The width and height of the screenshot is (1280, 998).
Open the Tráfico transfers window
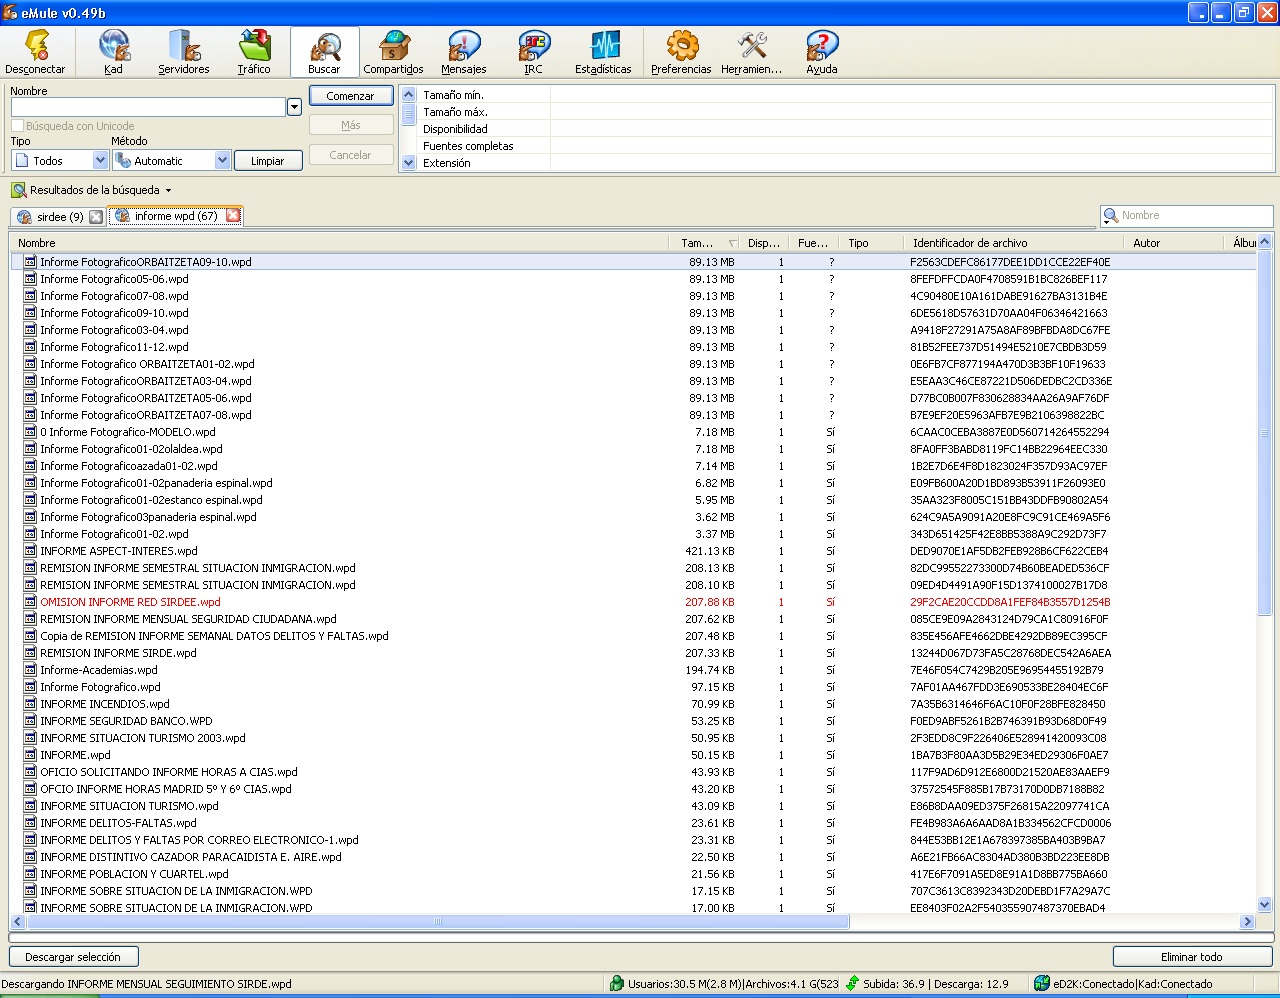coord(254,52)
